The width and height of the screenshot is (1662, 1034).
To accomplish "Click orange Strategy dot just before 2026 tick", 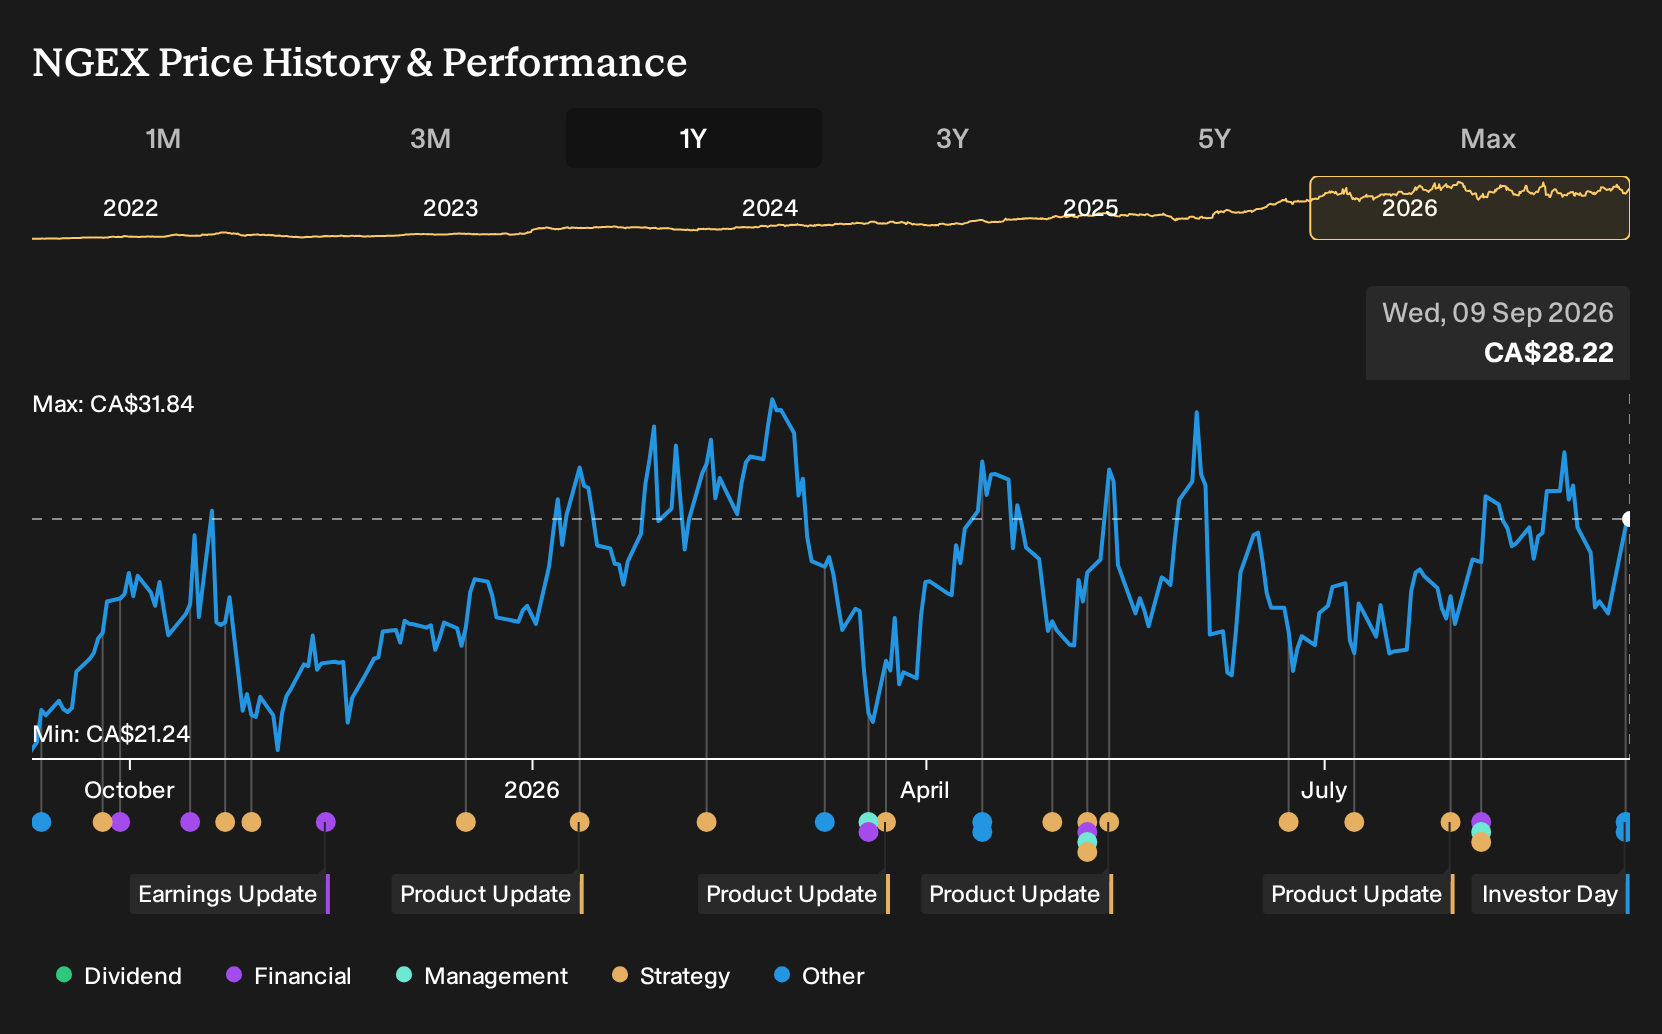I will click(465, 822).
